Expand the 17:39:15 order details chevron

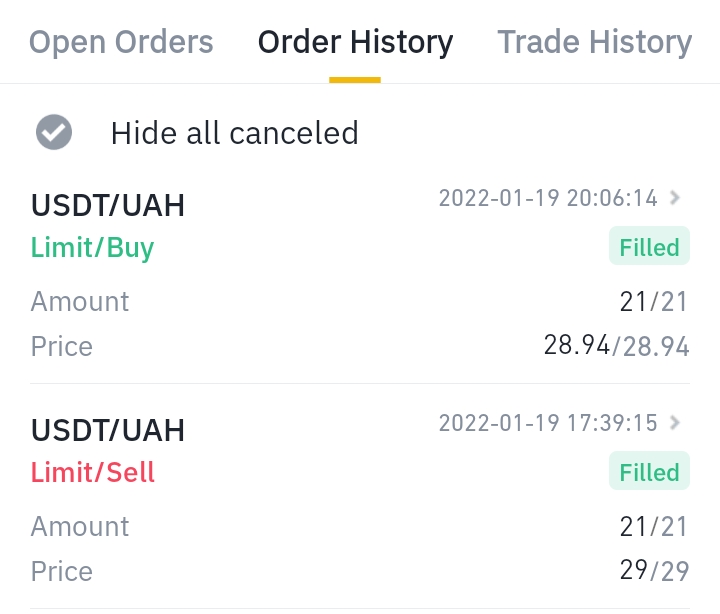coord(675,422)
